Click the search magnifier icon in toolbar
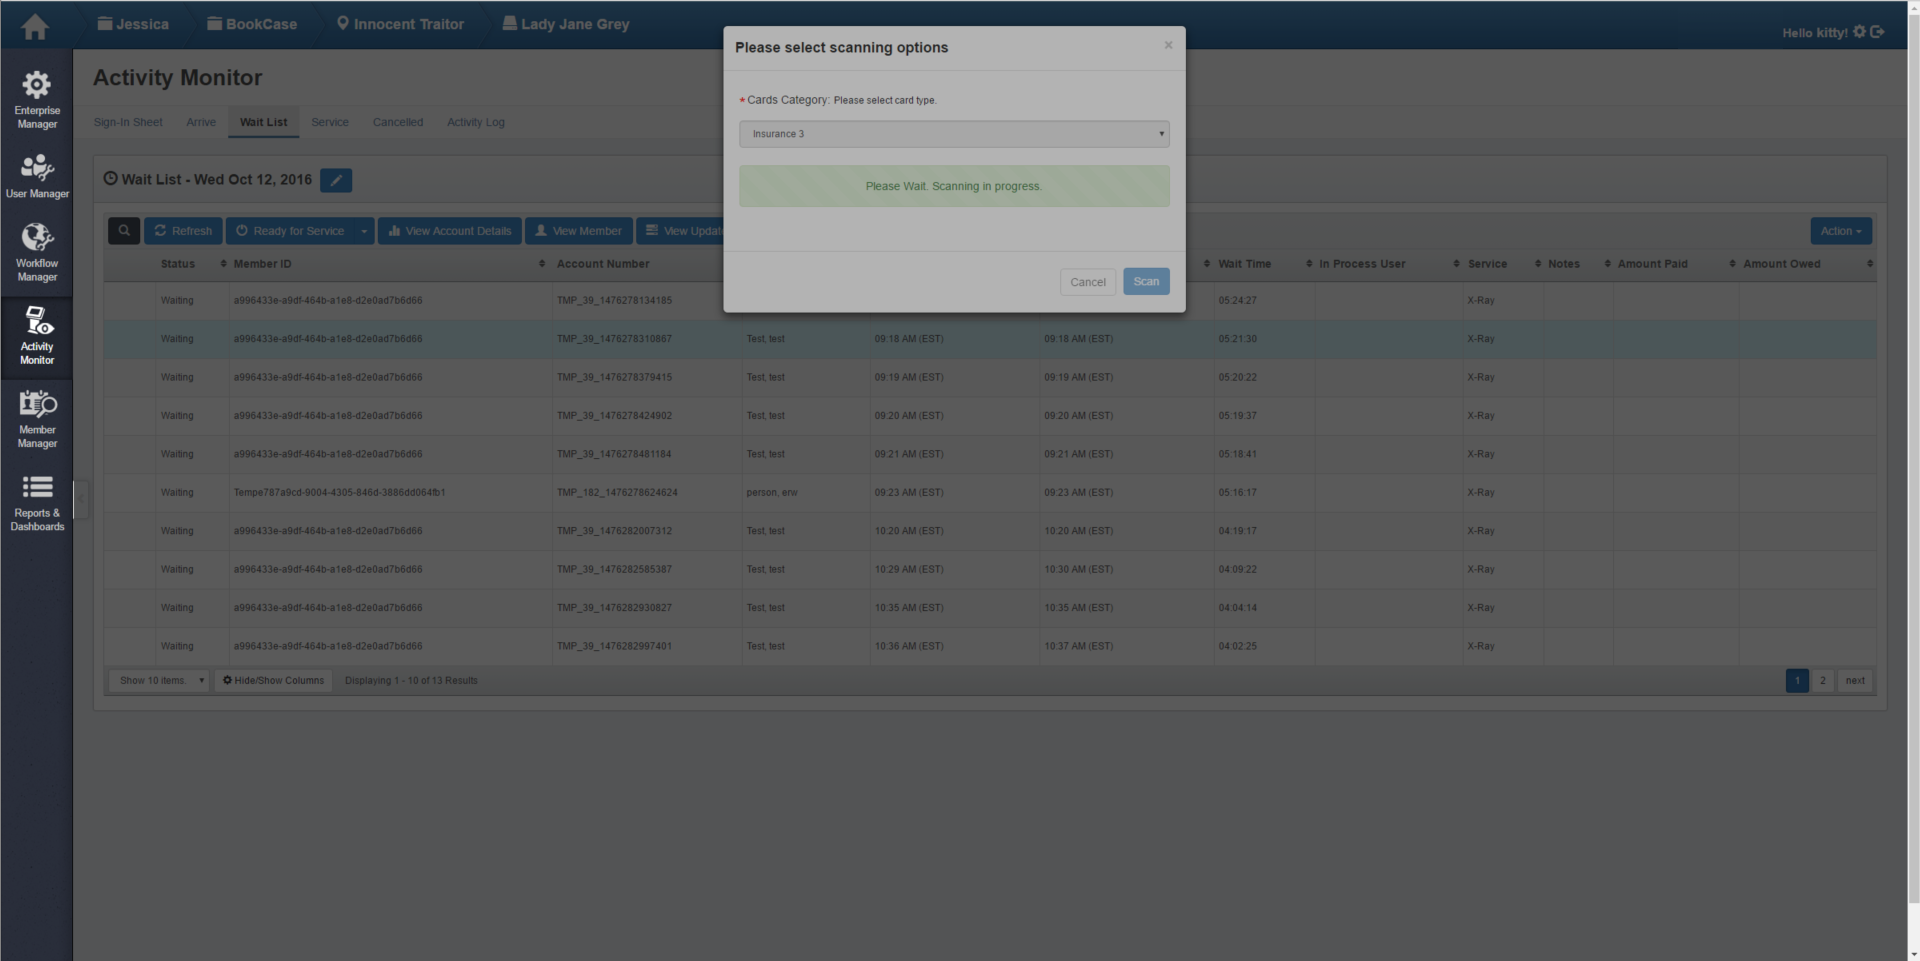The image size is (1920, 961). click(124, 231)
